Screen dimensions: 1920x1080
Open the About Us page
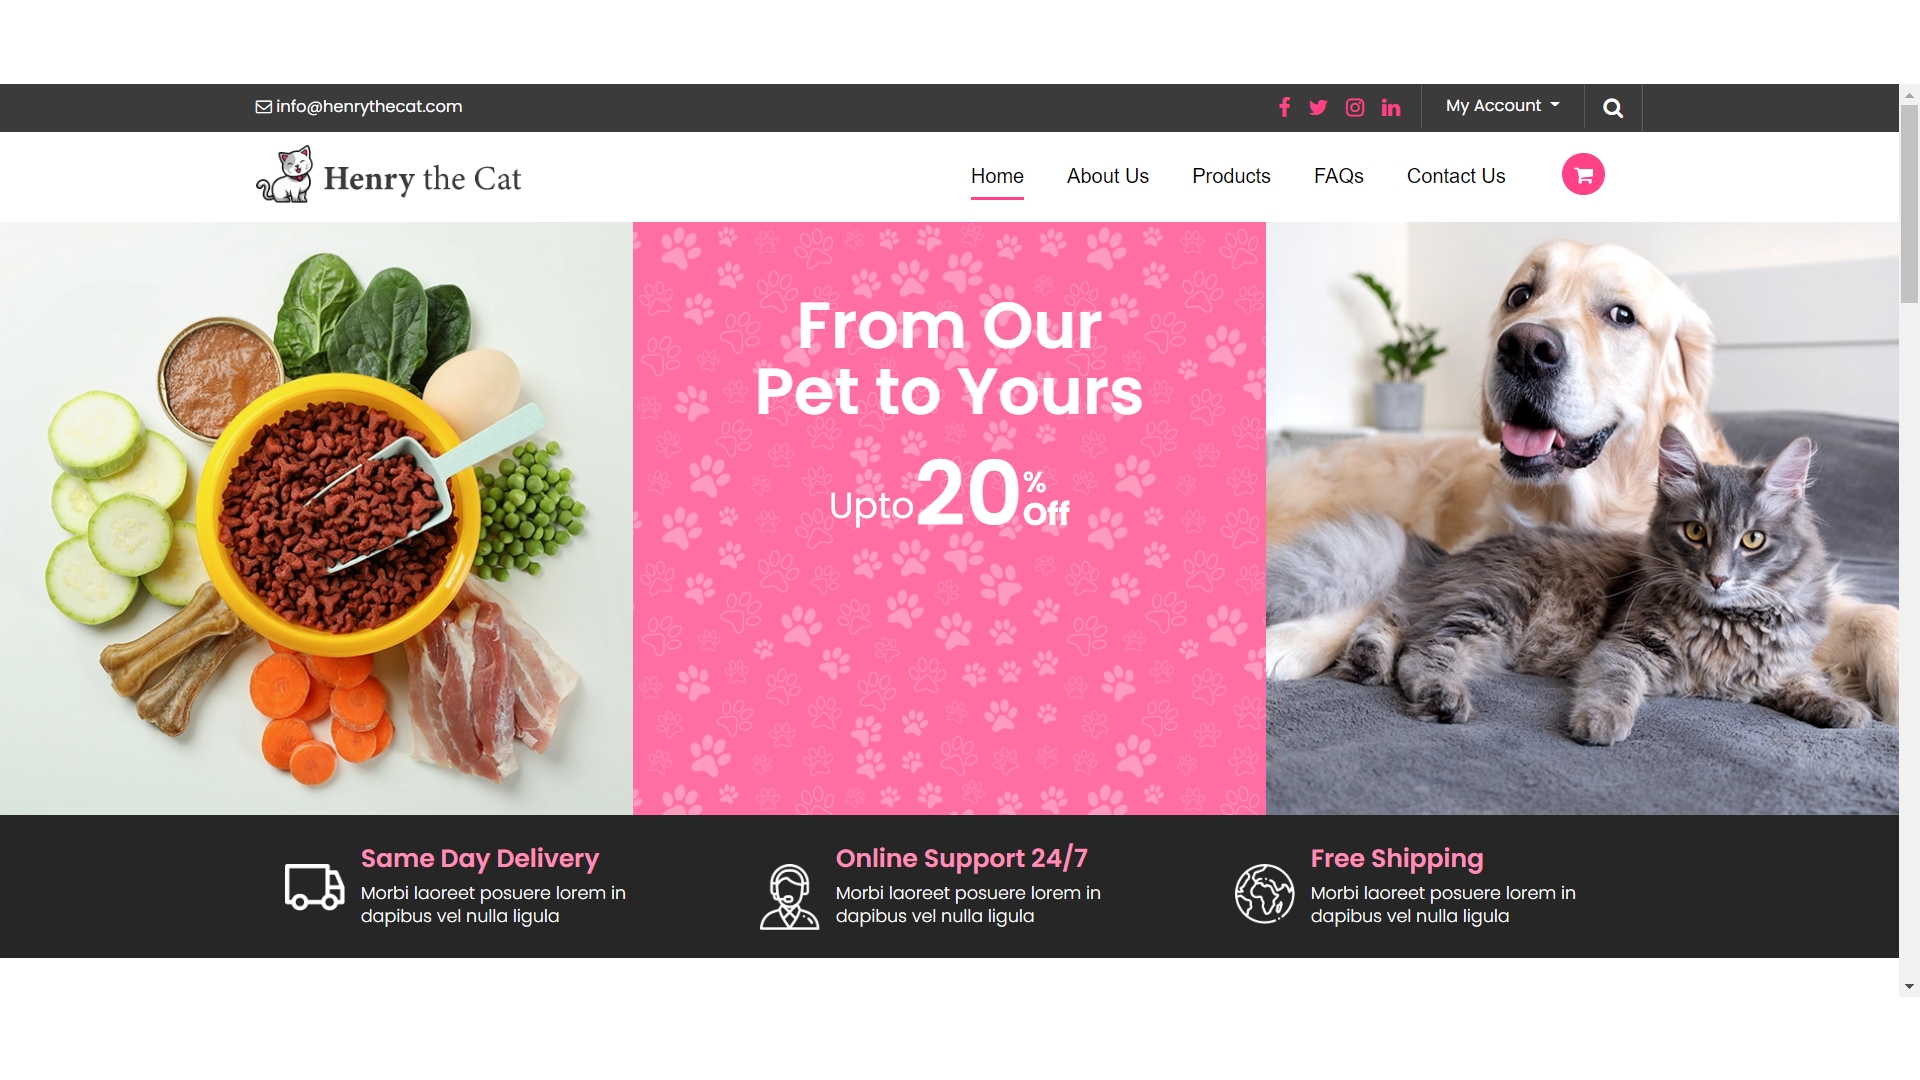[x=1108, y=176]
